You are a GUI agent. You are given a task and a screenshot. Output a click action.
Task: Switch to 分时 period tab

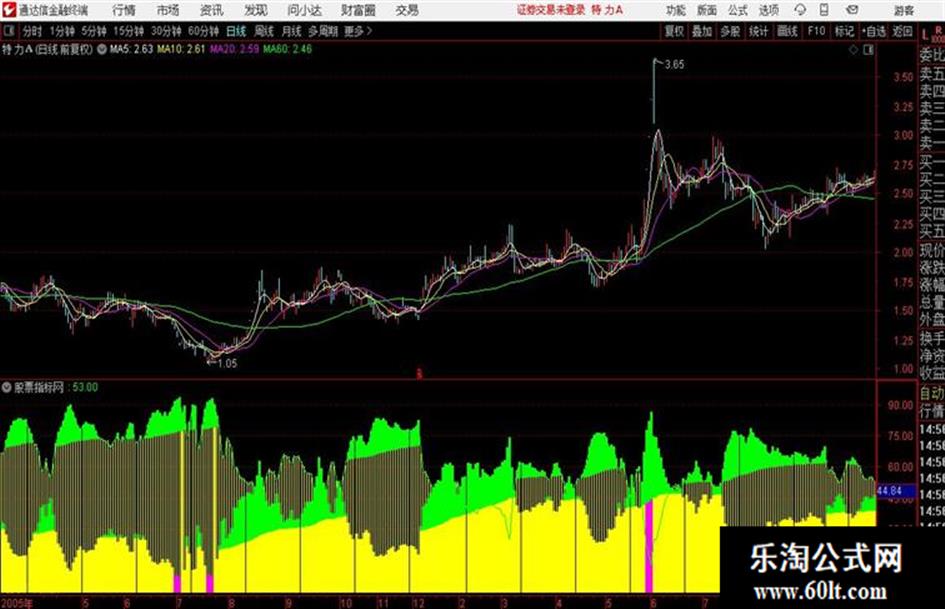coord(33,31)
